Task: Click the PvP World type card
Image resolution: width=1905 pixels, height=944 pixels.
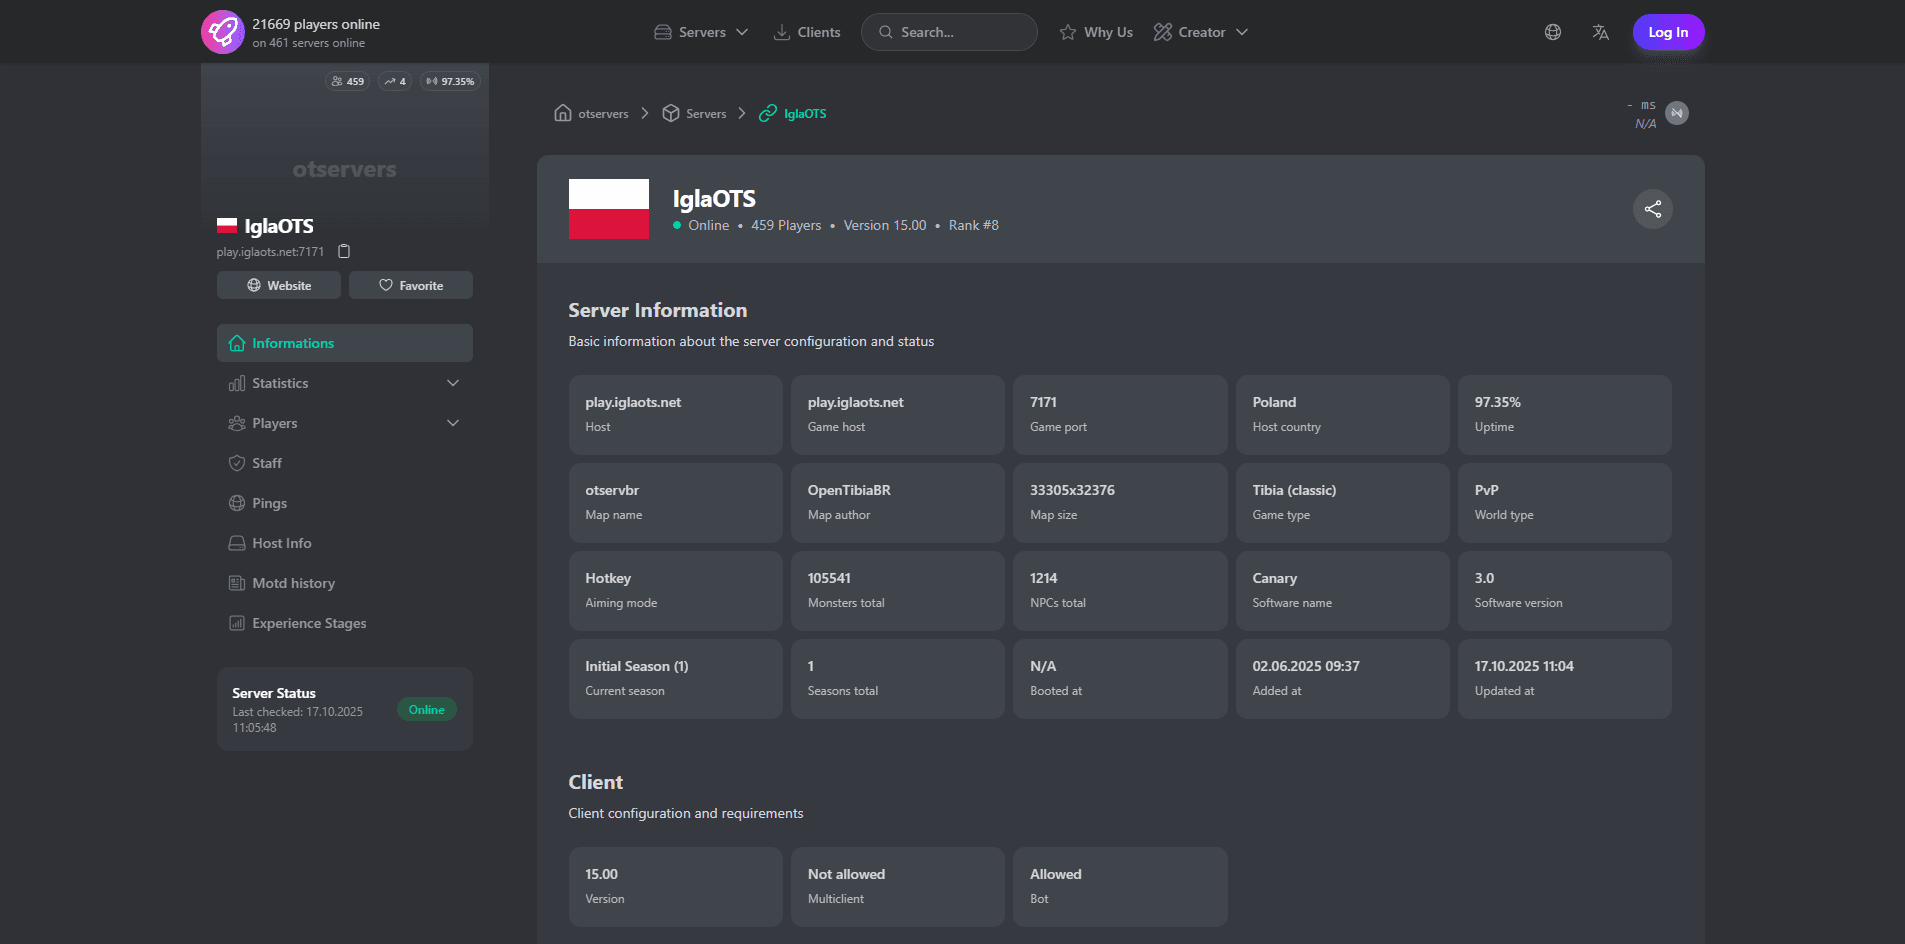Action: pos(1565,503)
